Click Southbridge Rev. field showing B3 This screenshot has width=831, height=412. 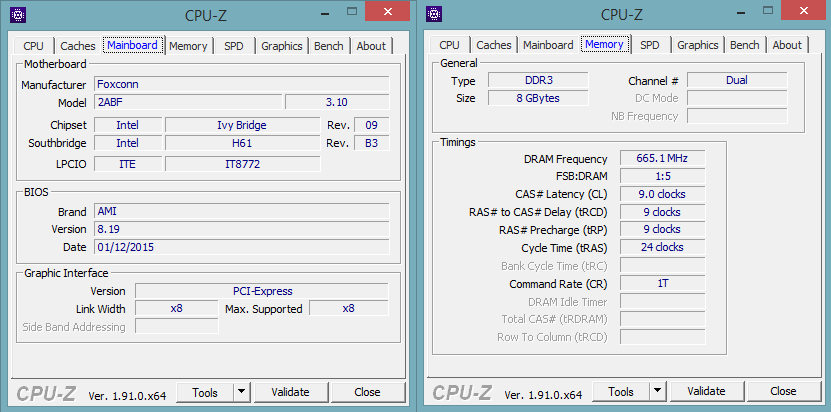372,143
